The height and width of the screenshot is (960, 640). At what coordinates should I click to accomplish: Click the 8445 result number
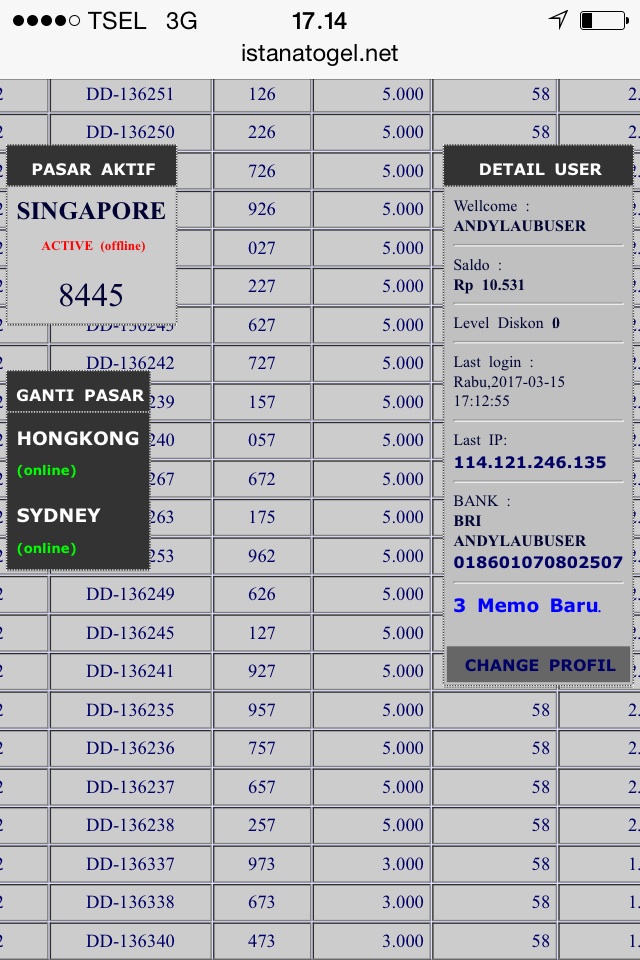[91, 295]
